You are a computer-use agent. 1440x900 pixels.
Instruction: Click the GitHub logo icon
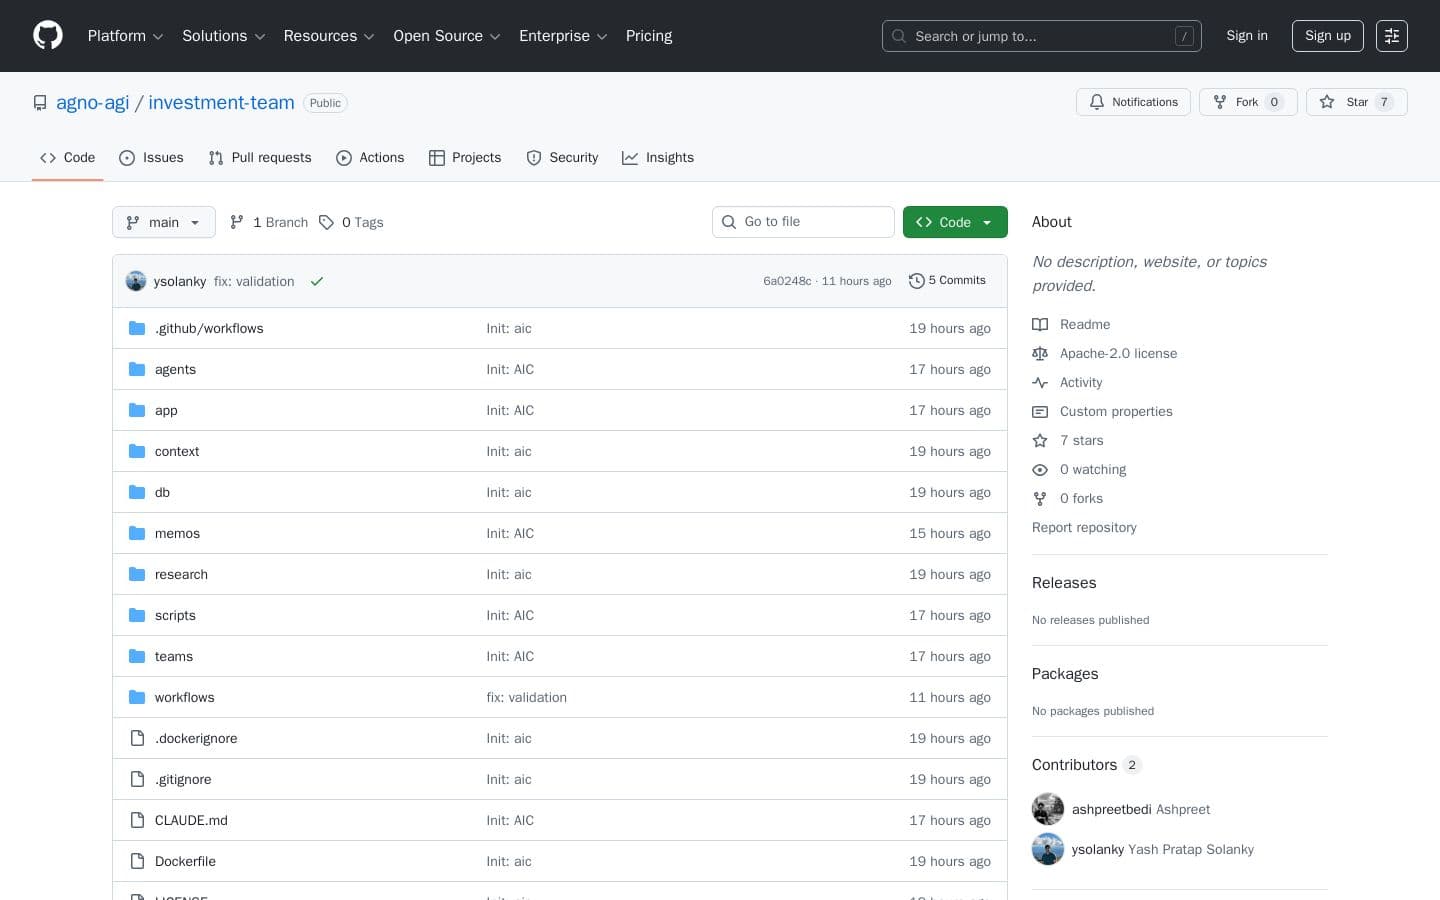[47, 35]
